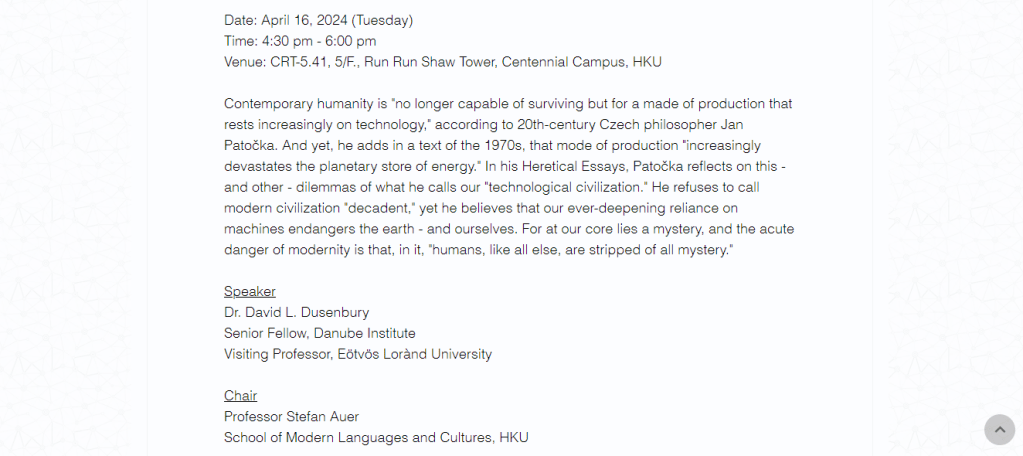The width and height of the screenshot is (1023, 456).
Task: Click the underlined Speaker heading
Action: 249,291
